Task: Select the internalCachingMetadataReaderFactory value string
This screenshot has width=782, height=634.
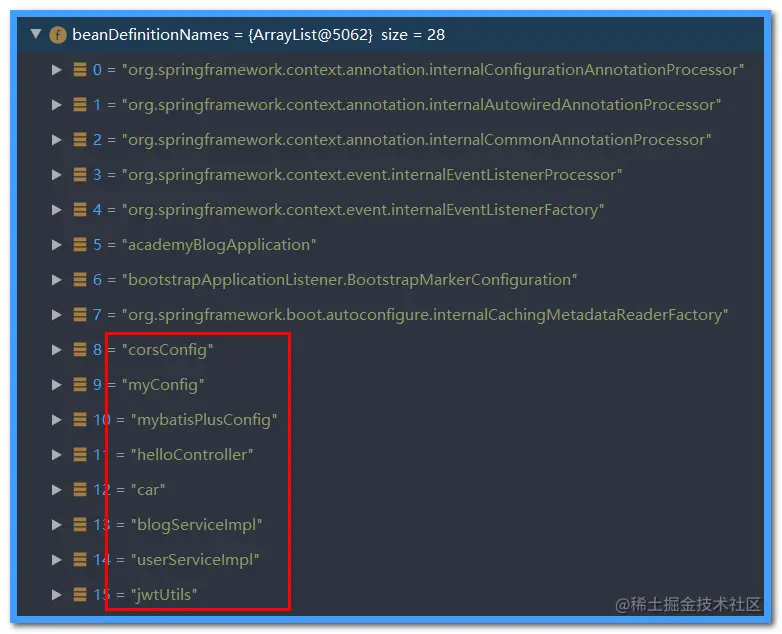Action: tap(425, 315)
